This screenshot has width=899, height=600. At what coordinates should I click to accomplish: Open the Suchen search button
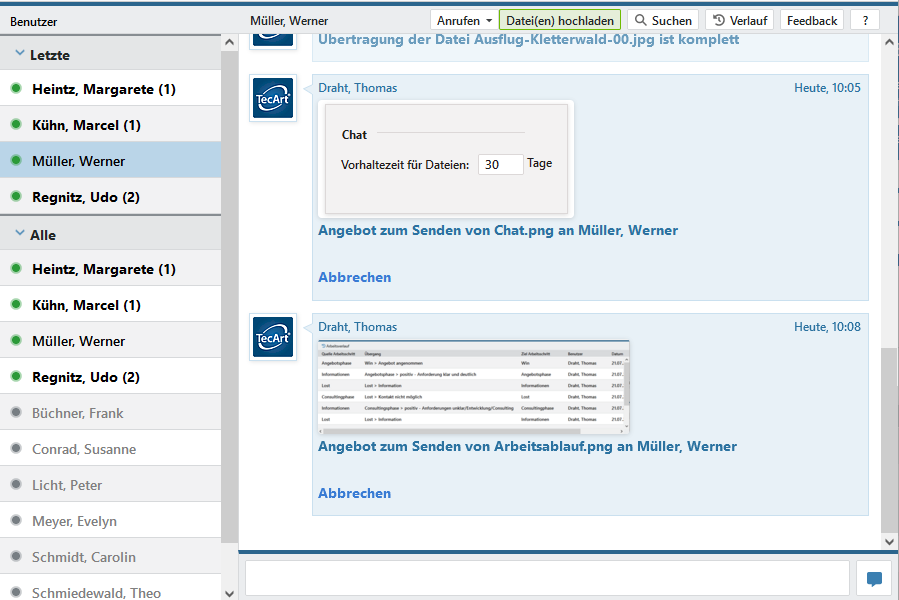(663, 20)
